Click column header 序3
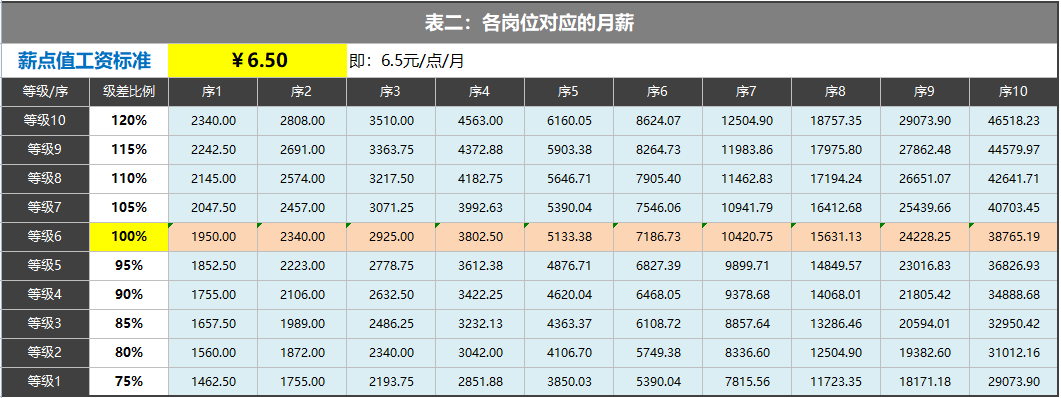The height and width of the screenshot is (398, 1061). (x=391, y=92)
